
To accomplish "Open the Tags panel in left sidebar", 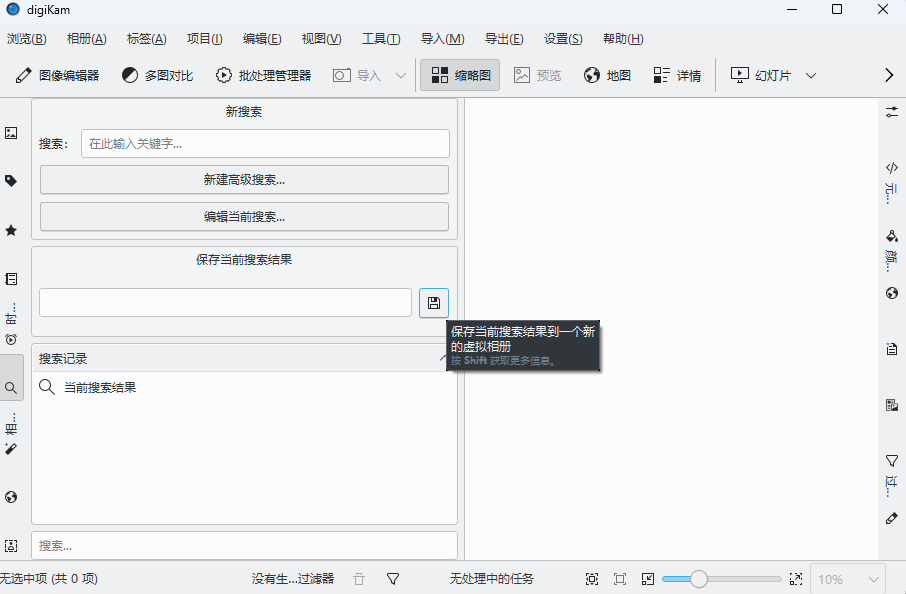I will pos(11,181).
